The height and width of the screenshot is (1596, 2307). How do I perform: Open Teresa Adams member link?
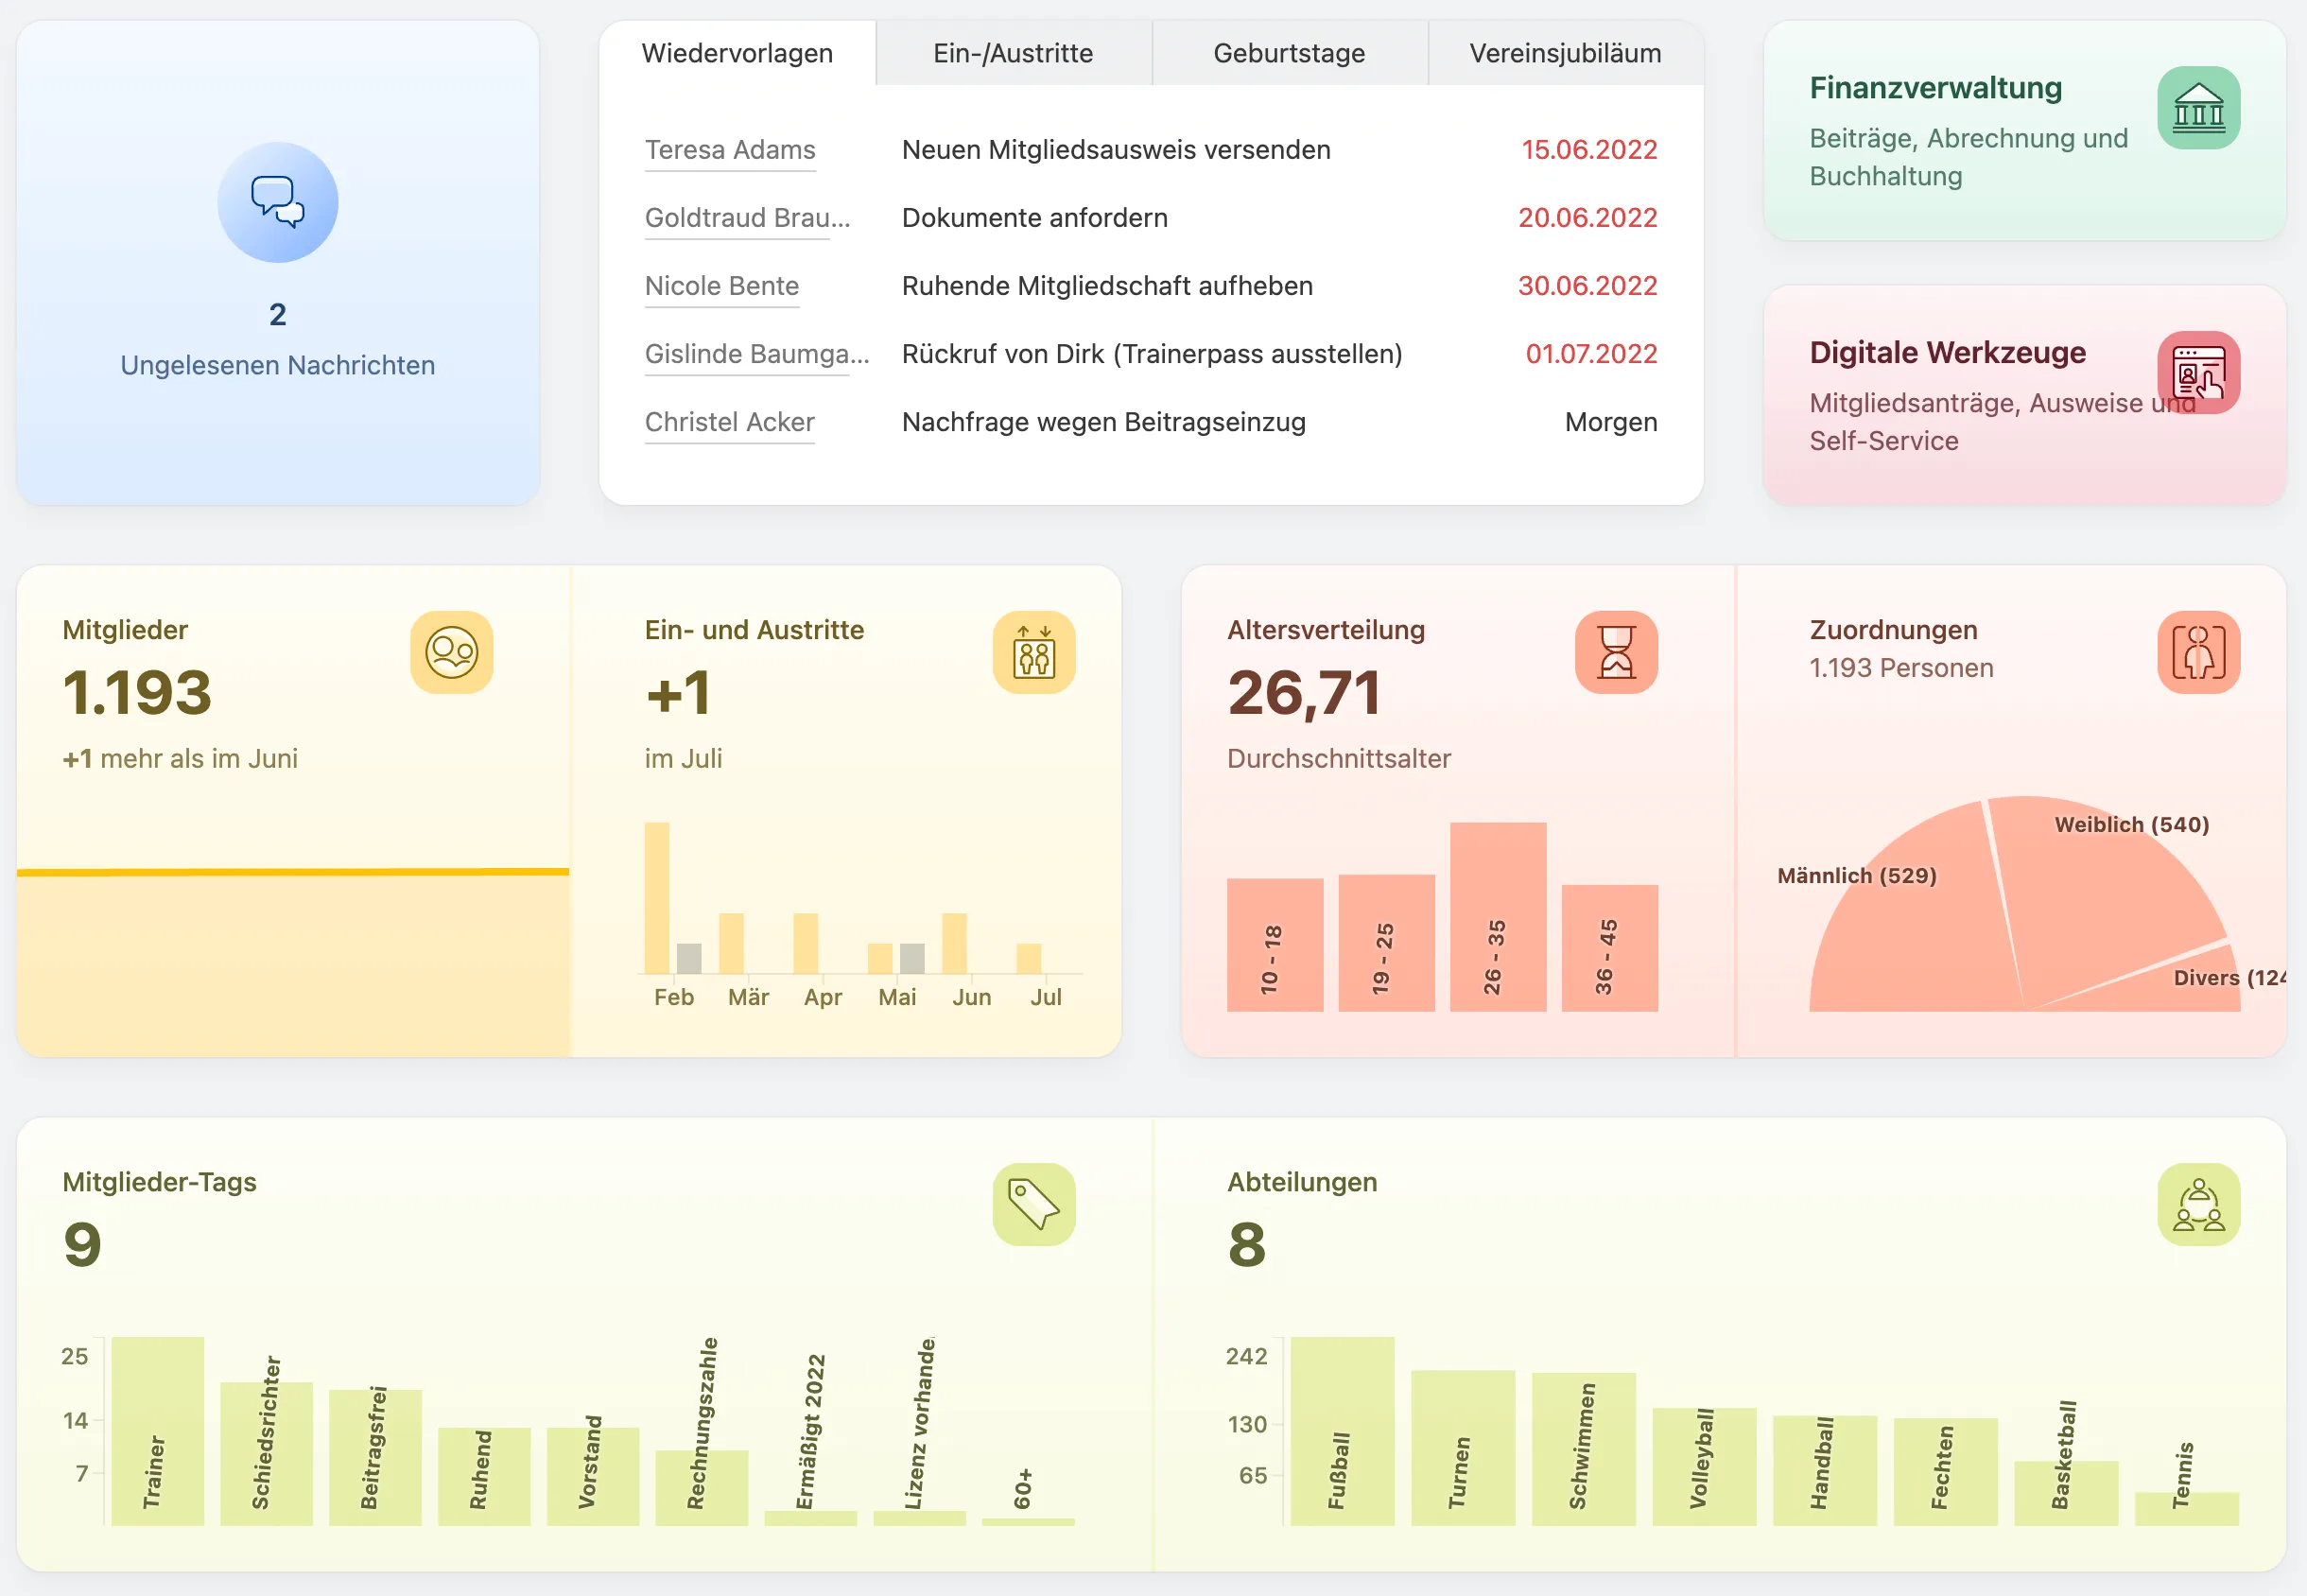[730, 150]
